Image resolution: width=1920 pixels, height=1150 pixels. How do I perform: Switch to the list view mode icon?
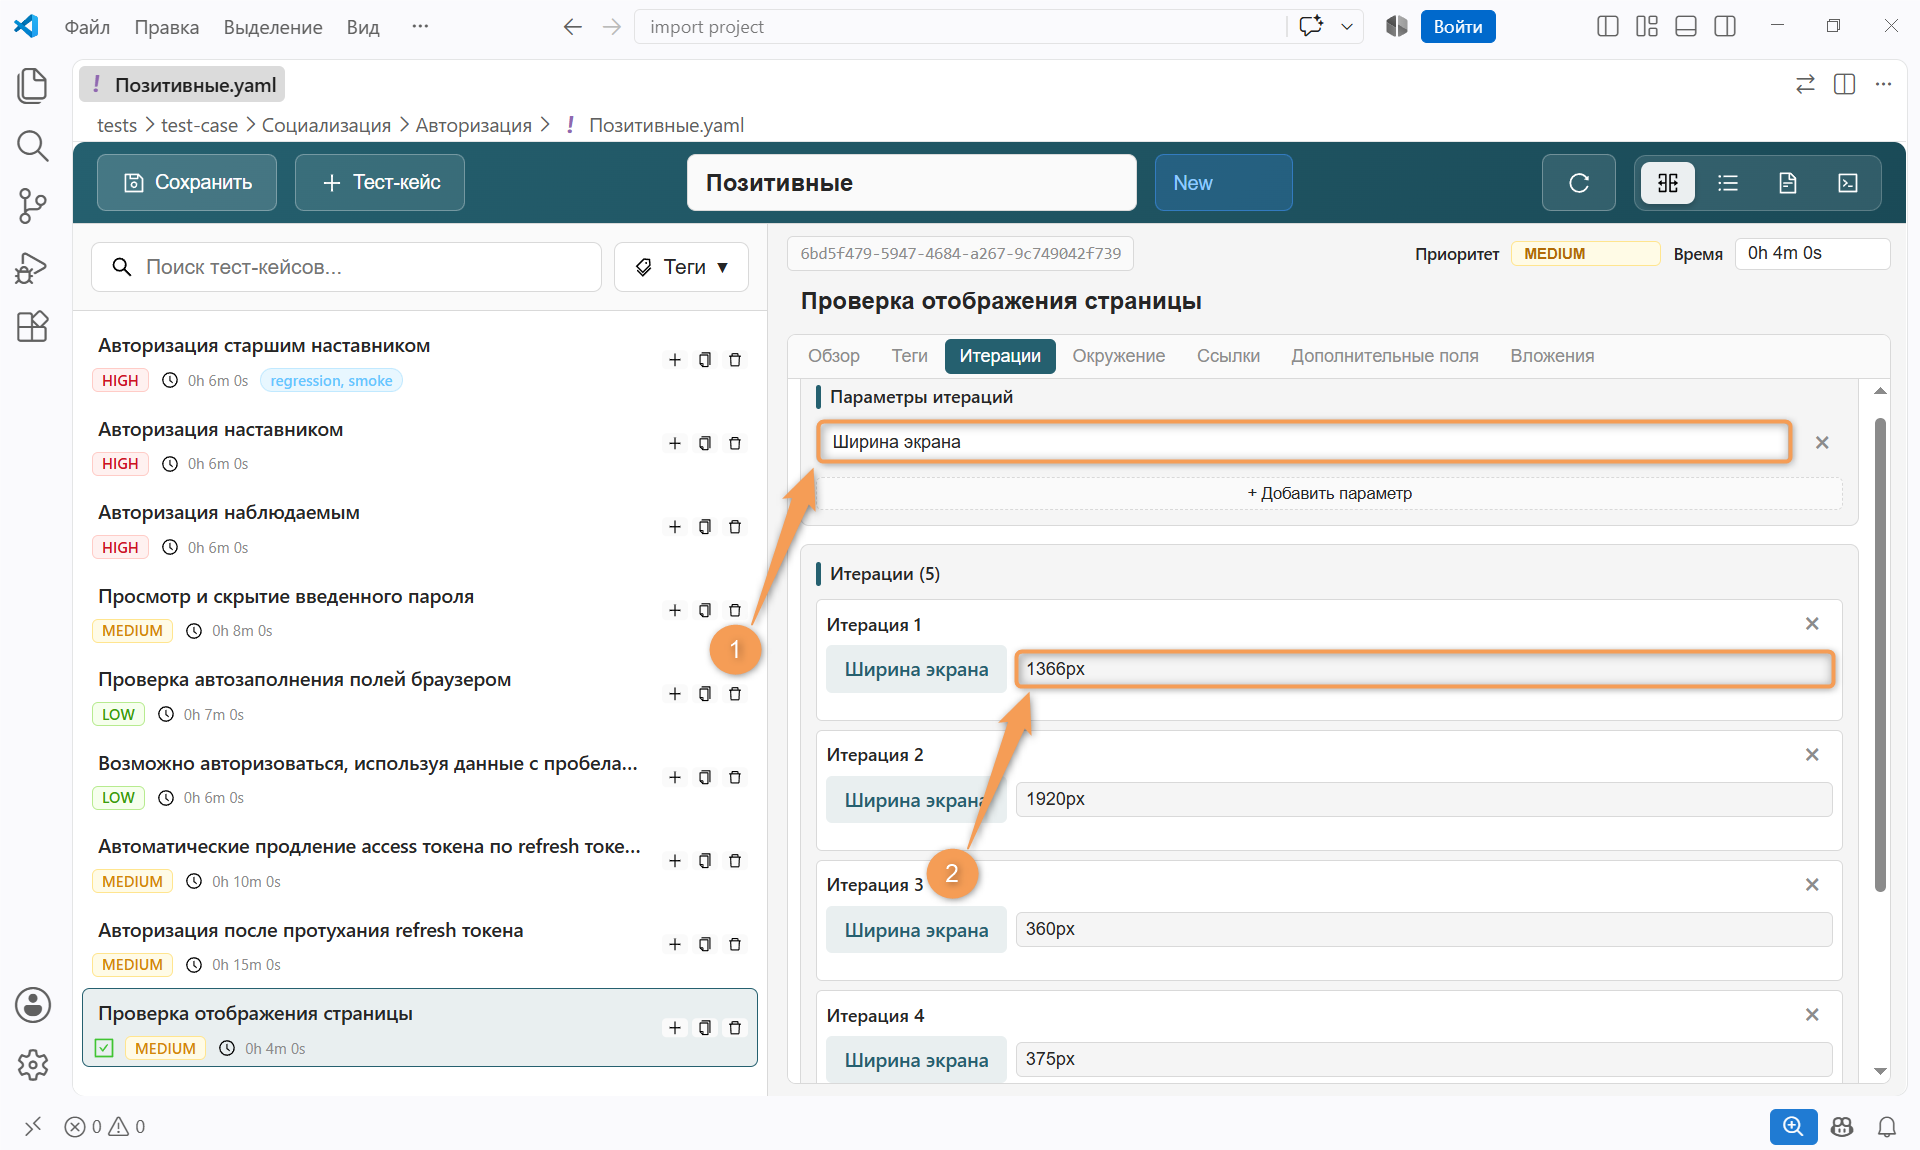(1728, 183)
